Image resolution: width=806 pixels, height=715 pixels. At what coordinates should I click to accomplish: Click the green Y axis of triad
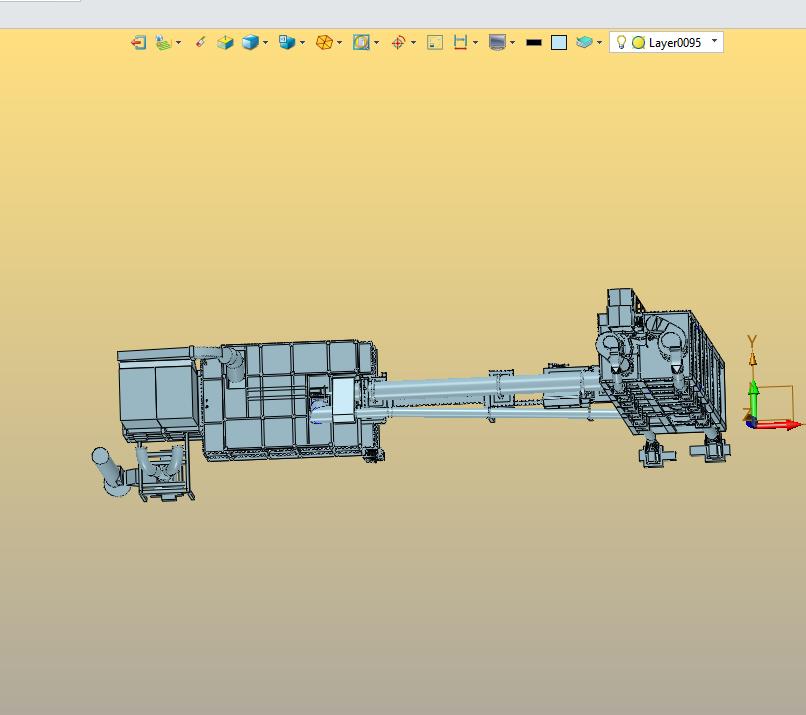click(x=754, y=400)
